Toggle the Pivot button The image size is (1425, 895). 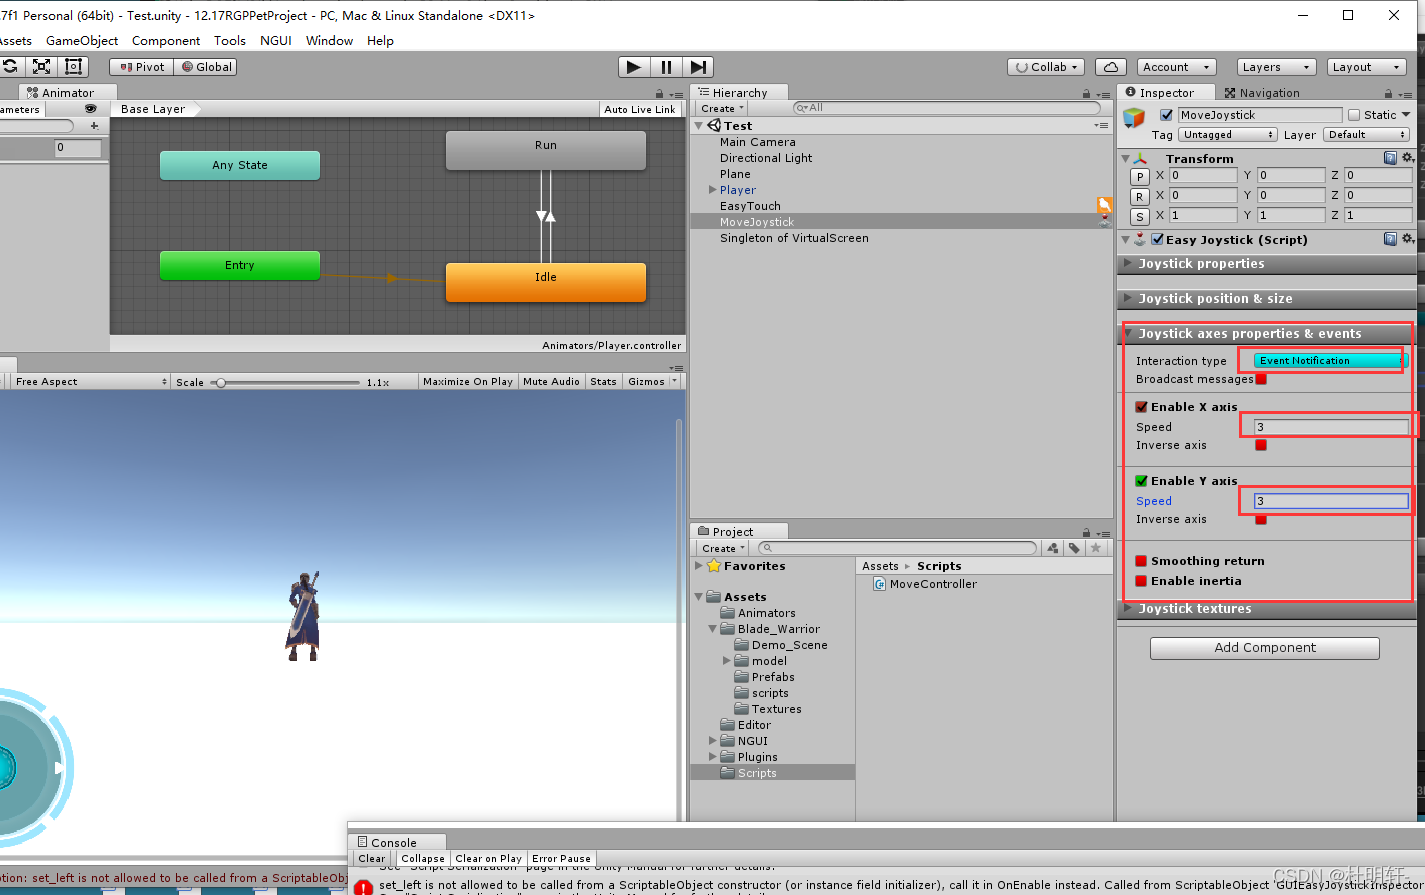click(x=141, y=67)
